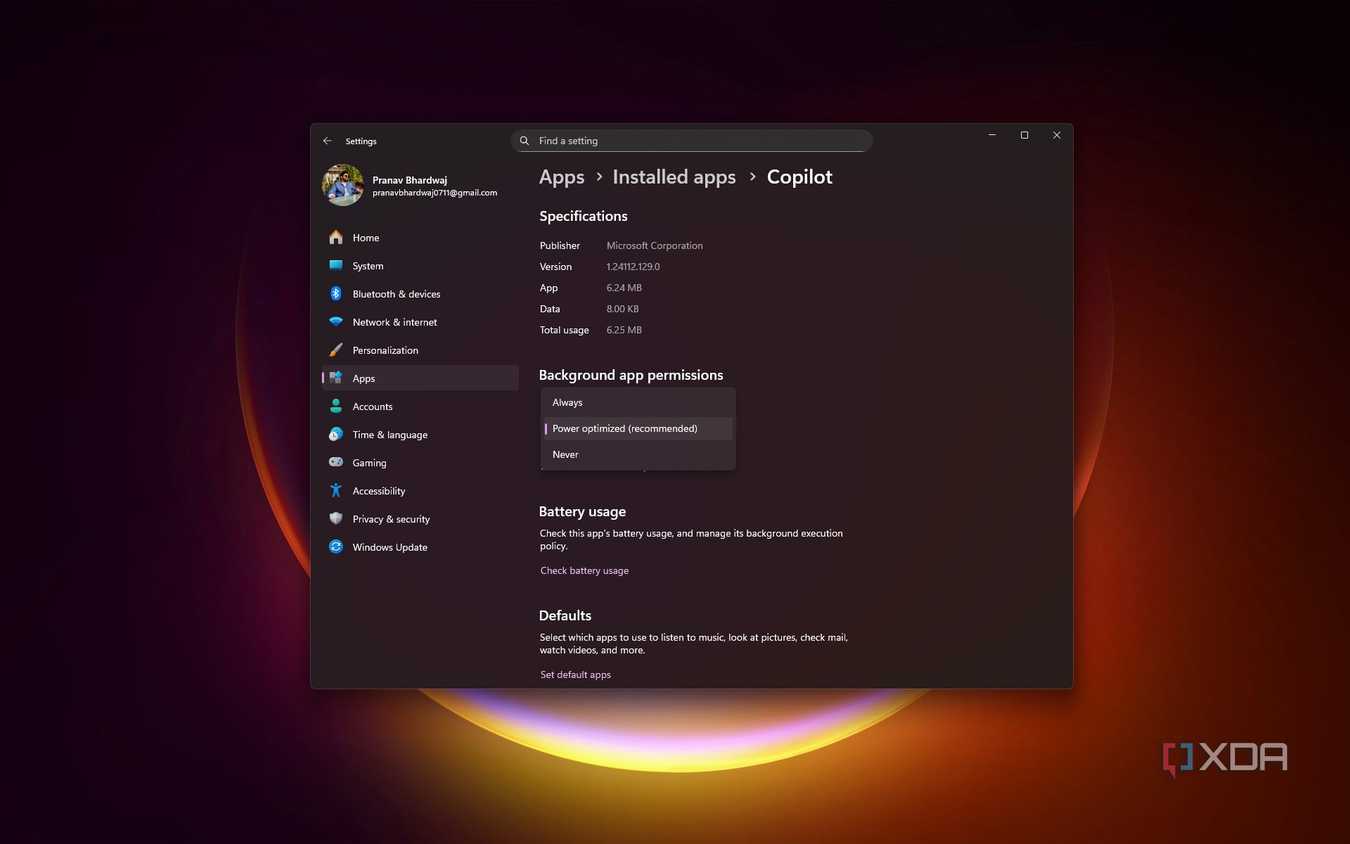Click the Gaming controller icon

click(336, 463)
